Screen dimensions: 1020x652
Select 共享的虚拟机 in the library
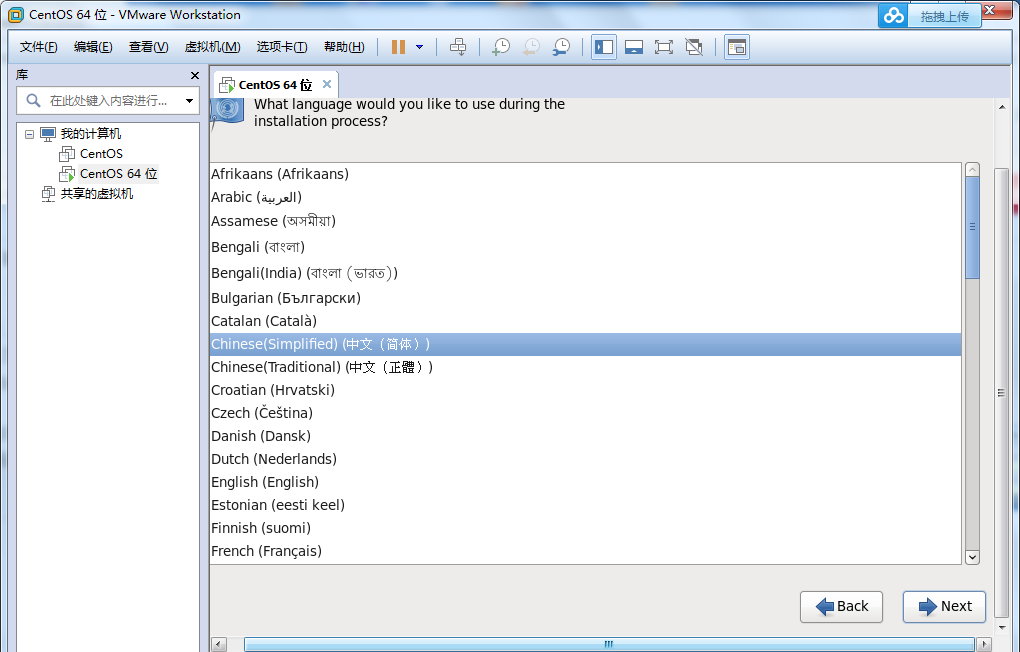click(96, 194)
